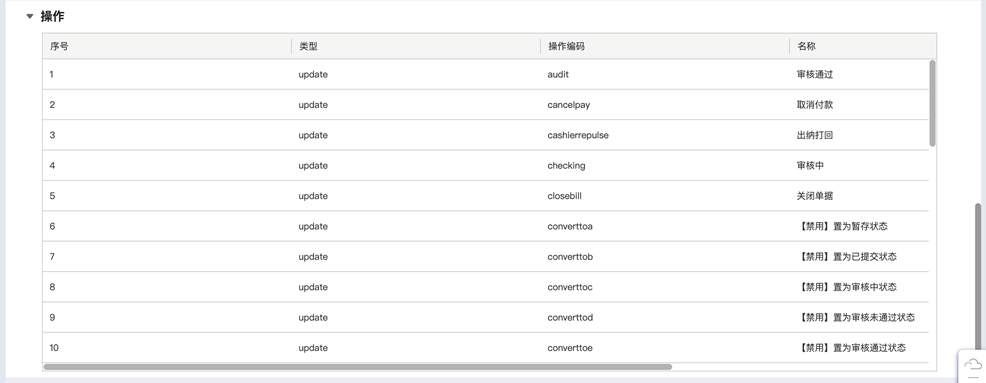Select the converttob code cell
986x383 pixels.
(665, 257)
